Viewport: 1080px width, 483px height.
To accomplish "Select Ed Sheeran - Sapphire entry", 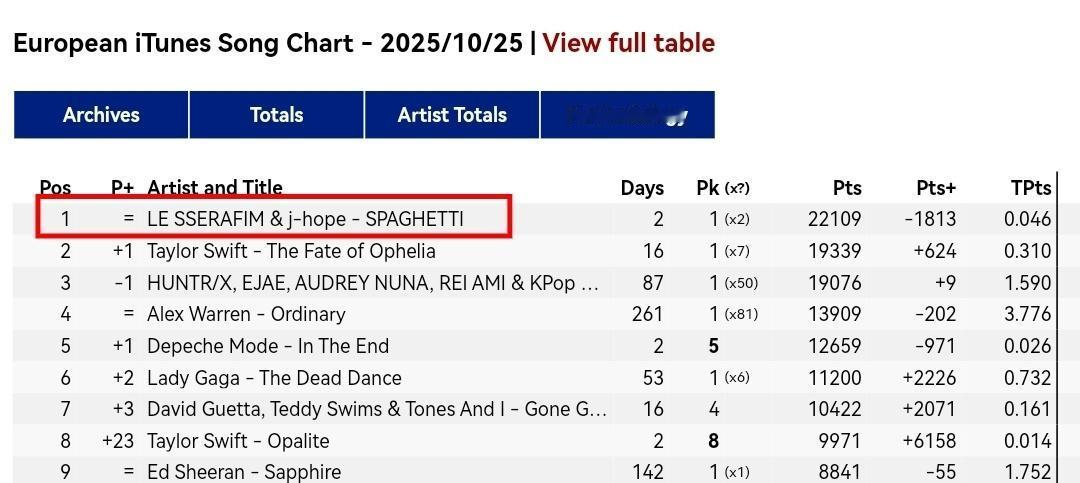I will [x=244, y=472].
